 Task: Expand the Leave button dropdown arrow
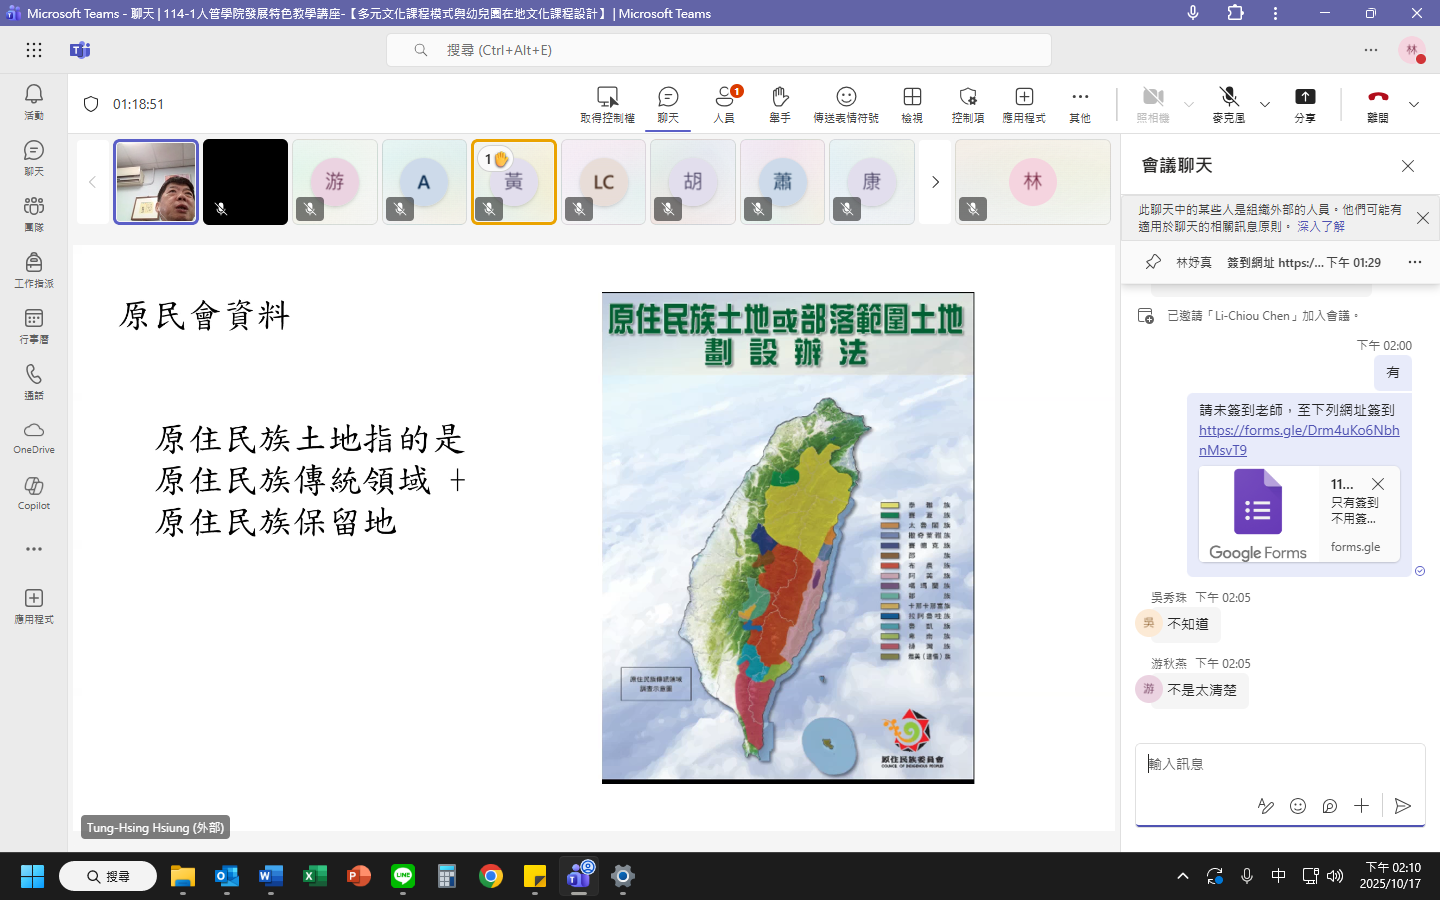[1414, 104]
